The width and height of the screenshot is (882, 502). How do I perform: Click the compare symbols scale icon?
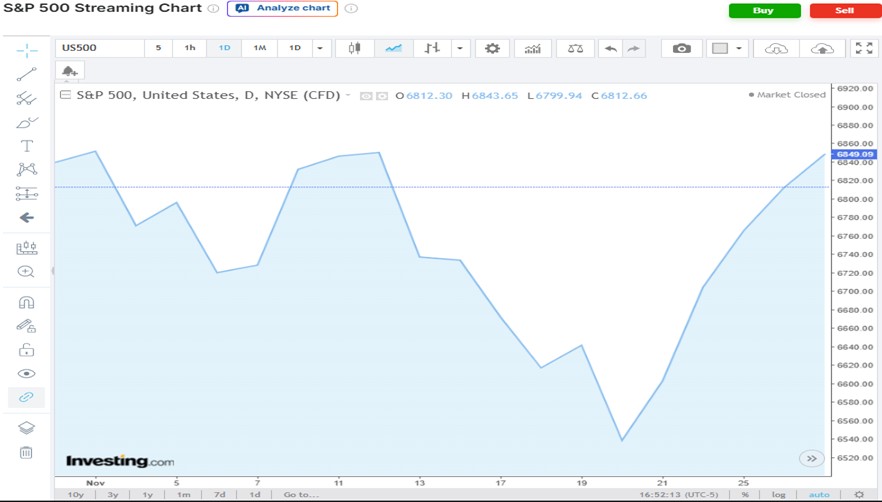tap(574, 48)
